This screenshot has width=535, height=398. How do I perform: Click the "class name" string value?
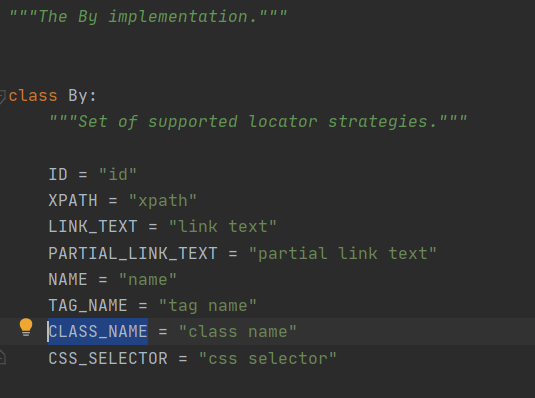click(x=238, y=332)
